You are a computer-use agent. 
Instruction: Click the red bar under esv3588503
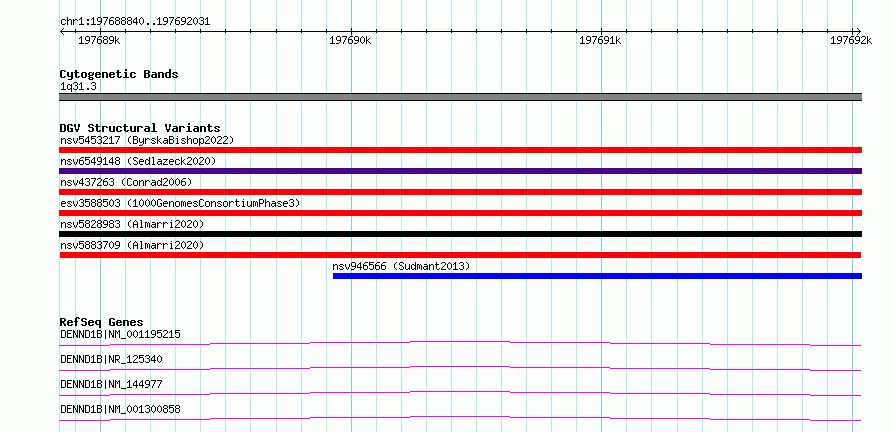(x=460, y=213)
